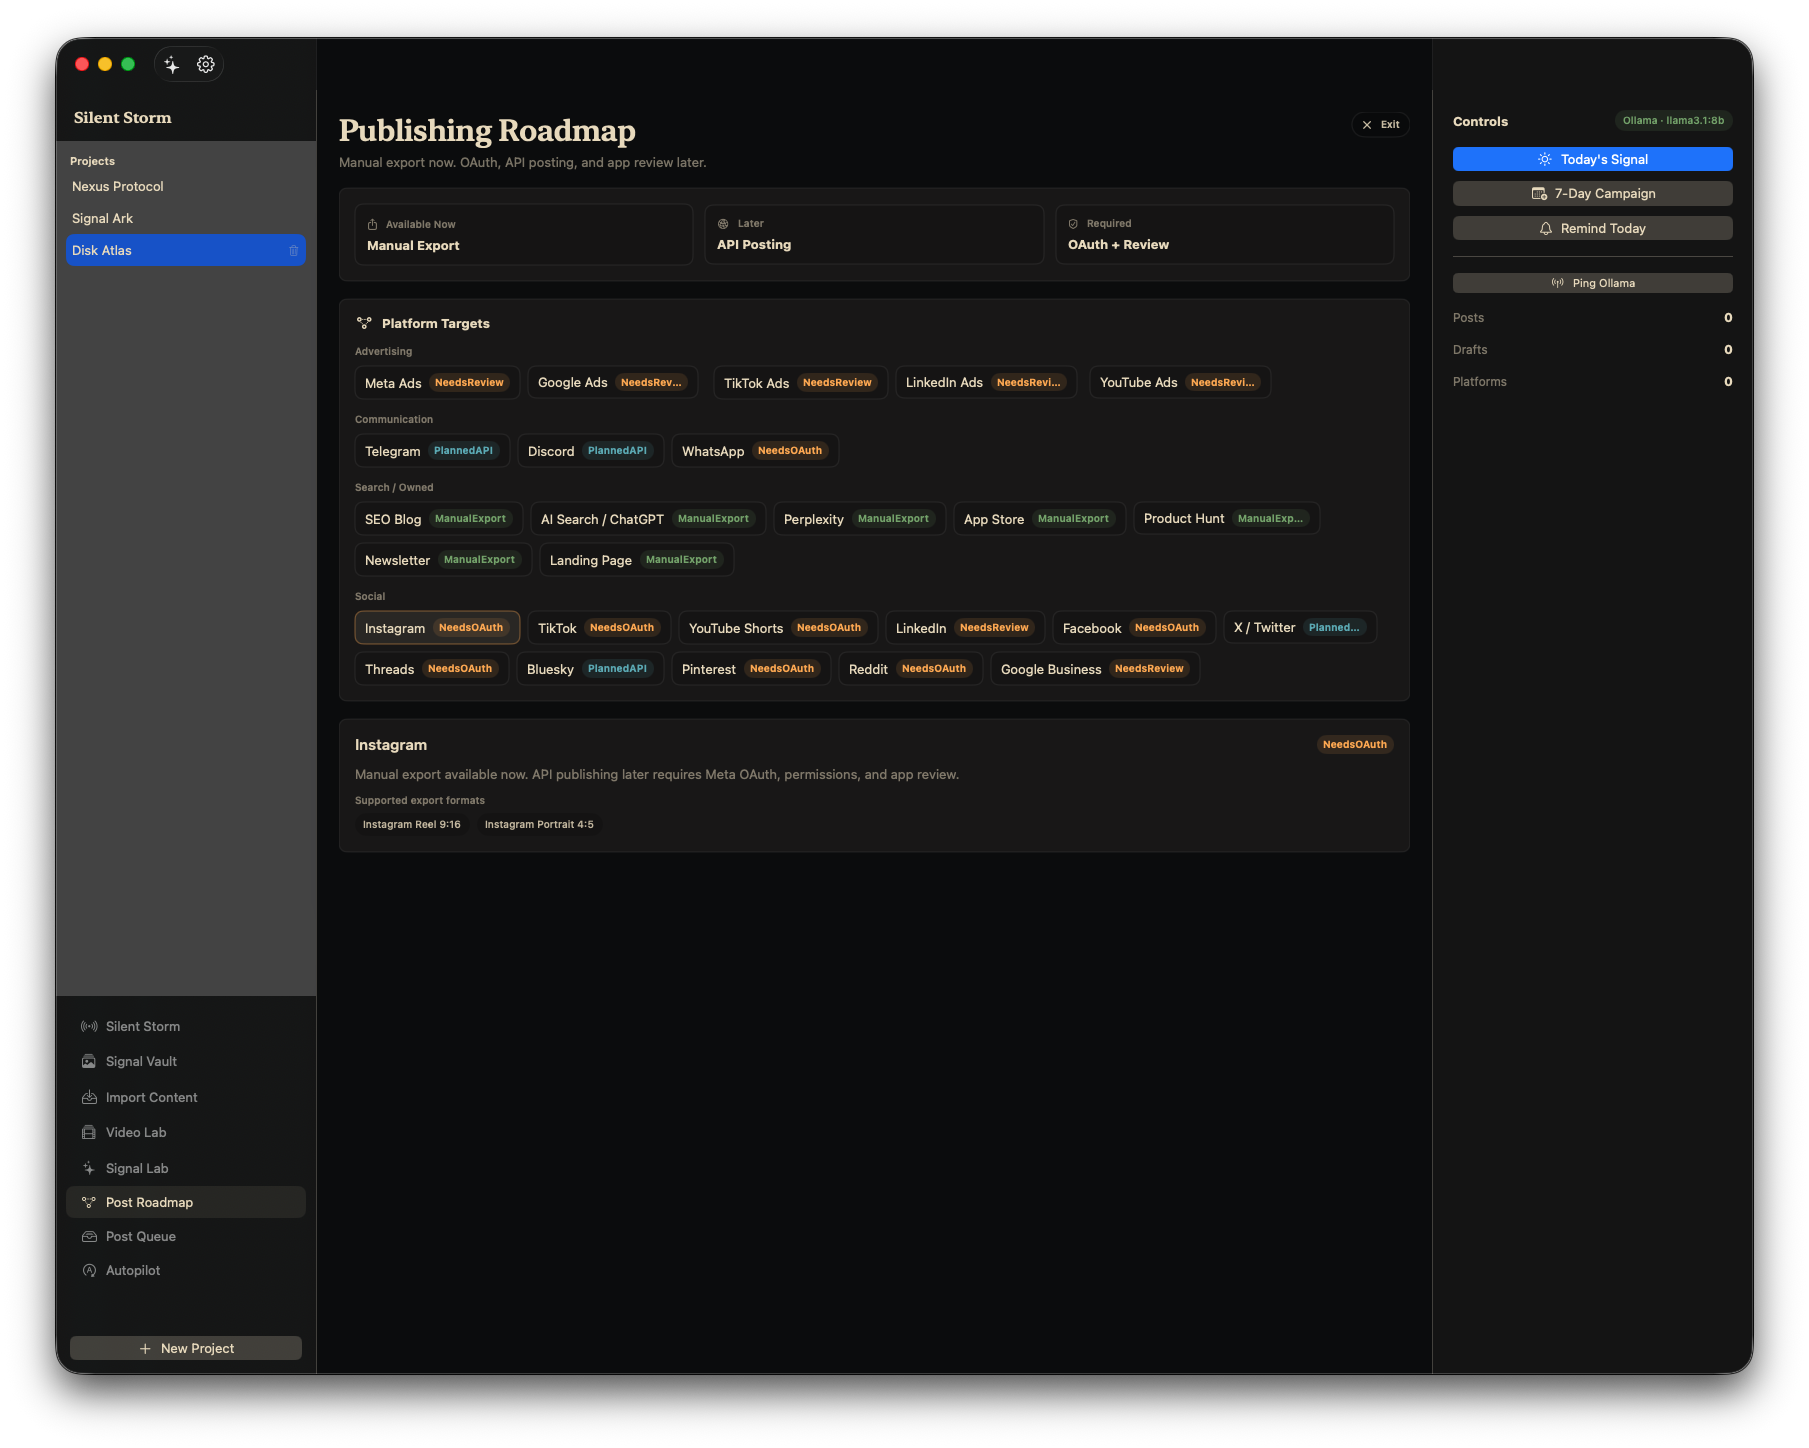Click the antenna icon on Ping Ollama
Screen dimensions: 1809x1448
click(1558, 284)
